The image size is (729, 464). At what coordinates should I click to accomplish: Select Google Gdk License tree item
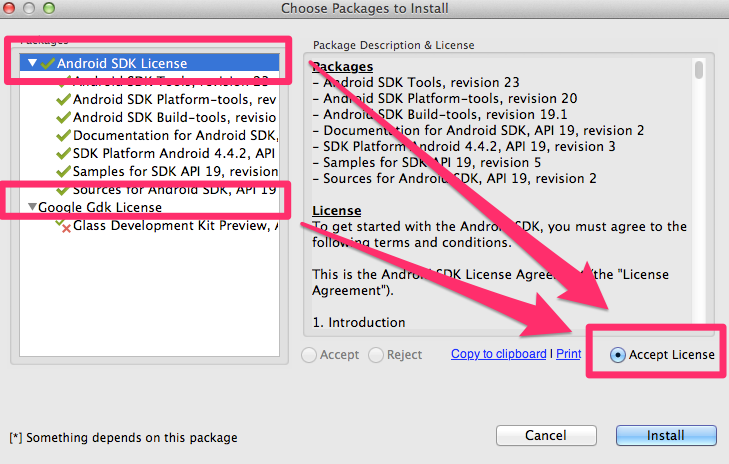pos(100,207)
